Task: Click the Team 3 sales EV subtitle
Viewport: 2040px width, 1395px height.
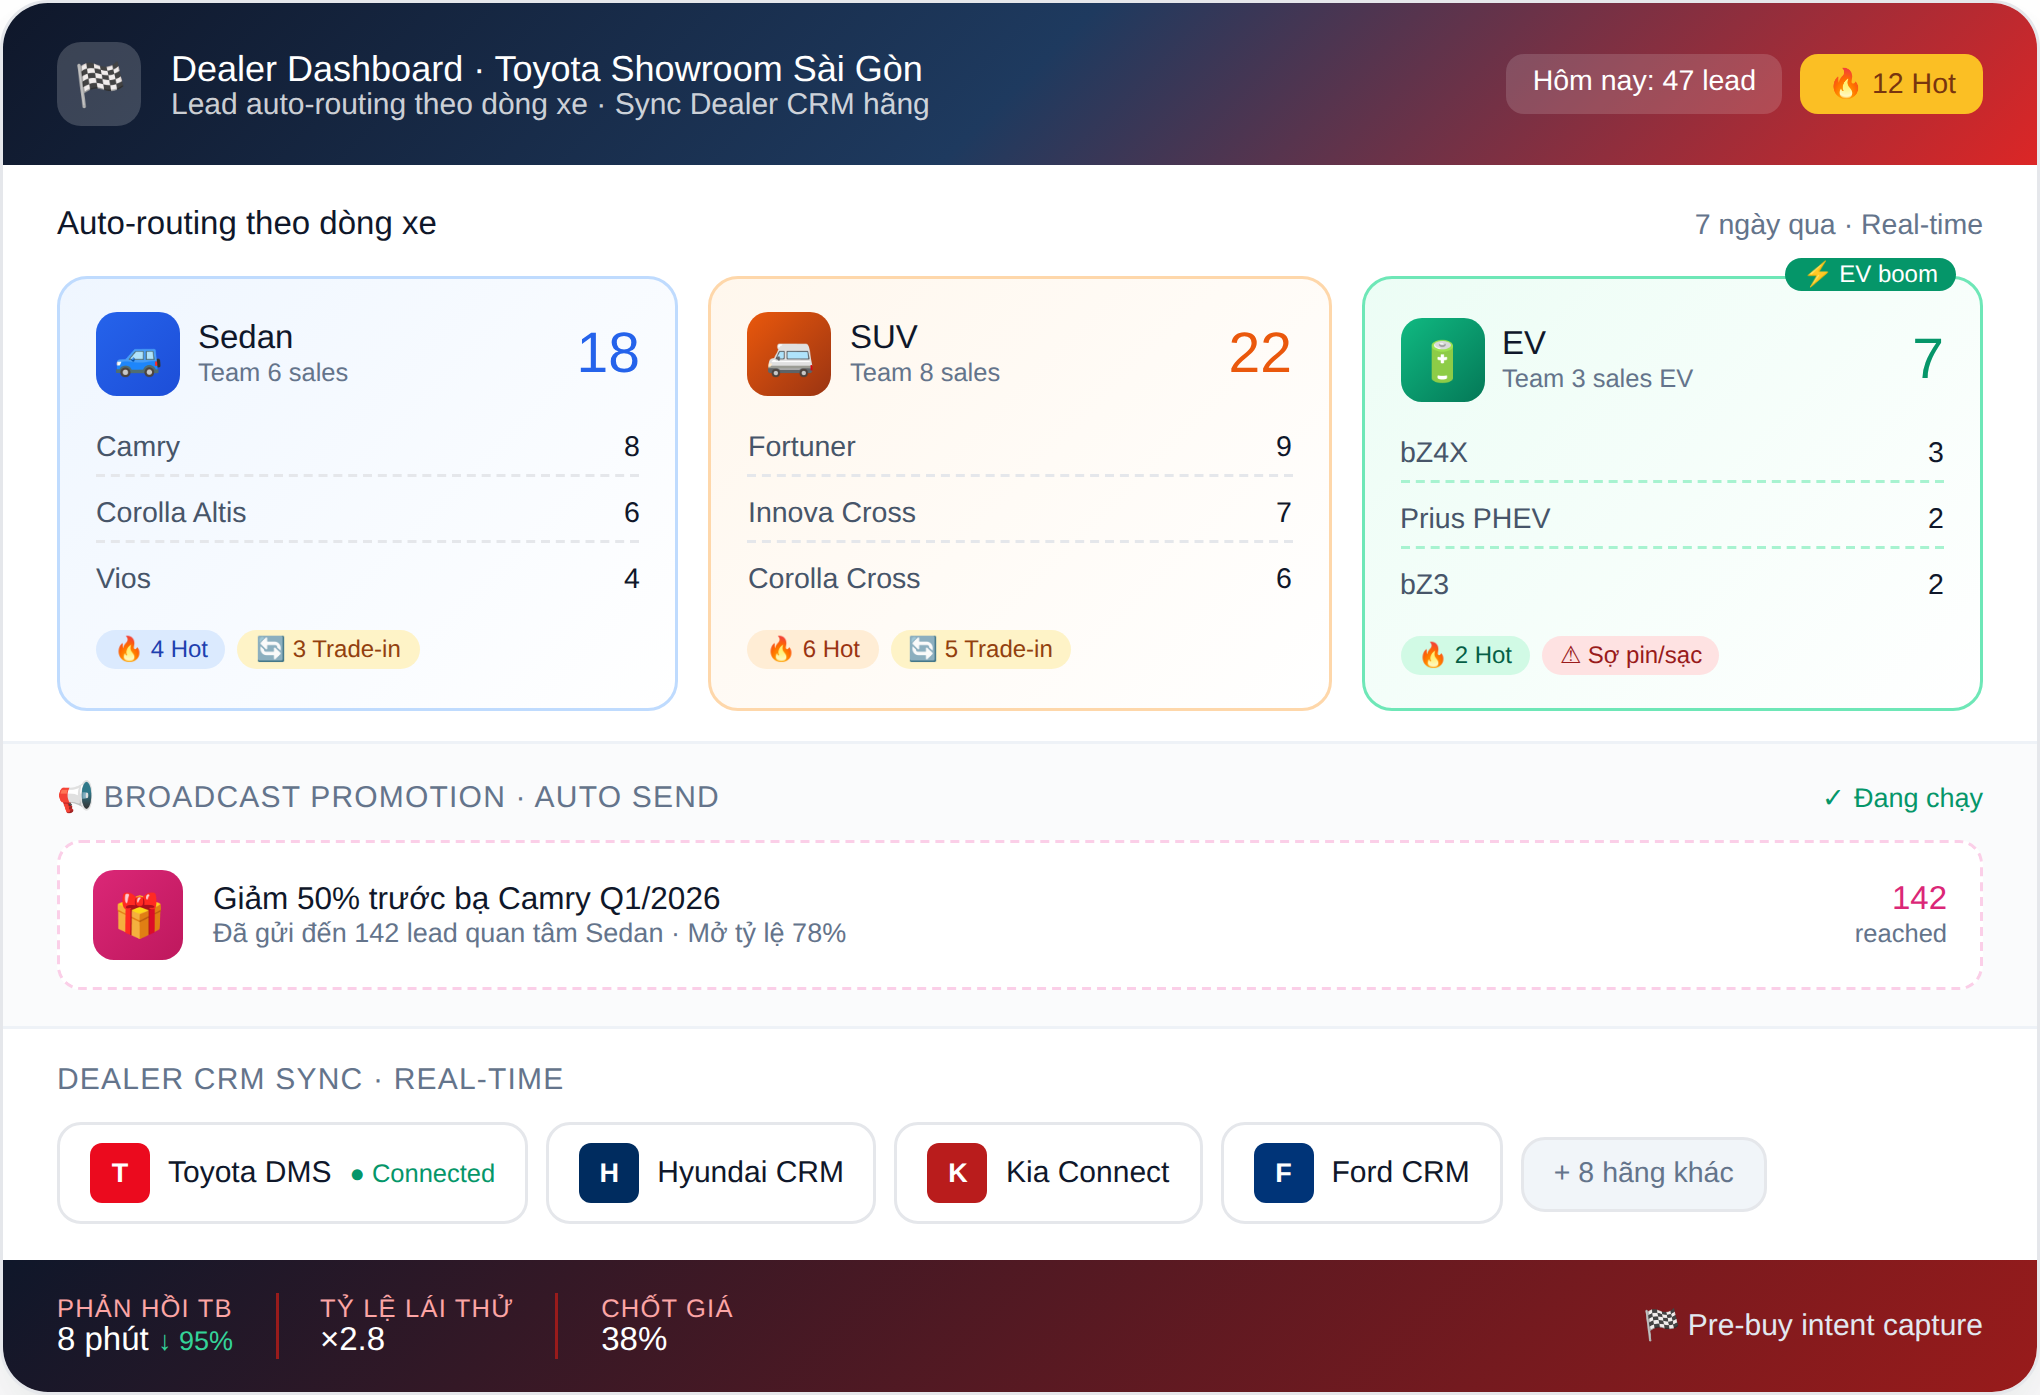Action: point(1597,379)
